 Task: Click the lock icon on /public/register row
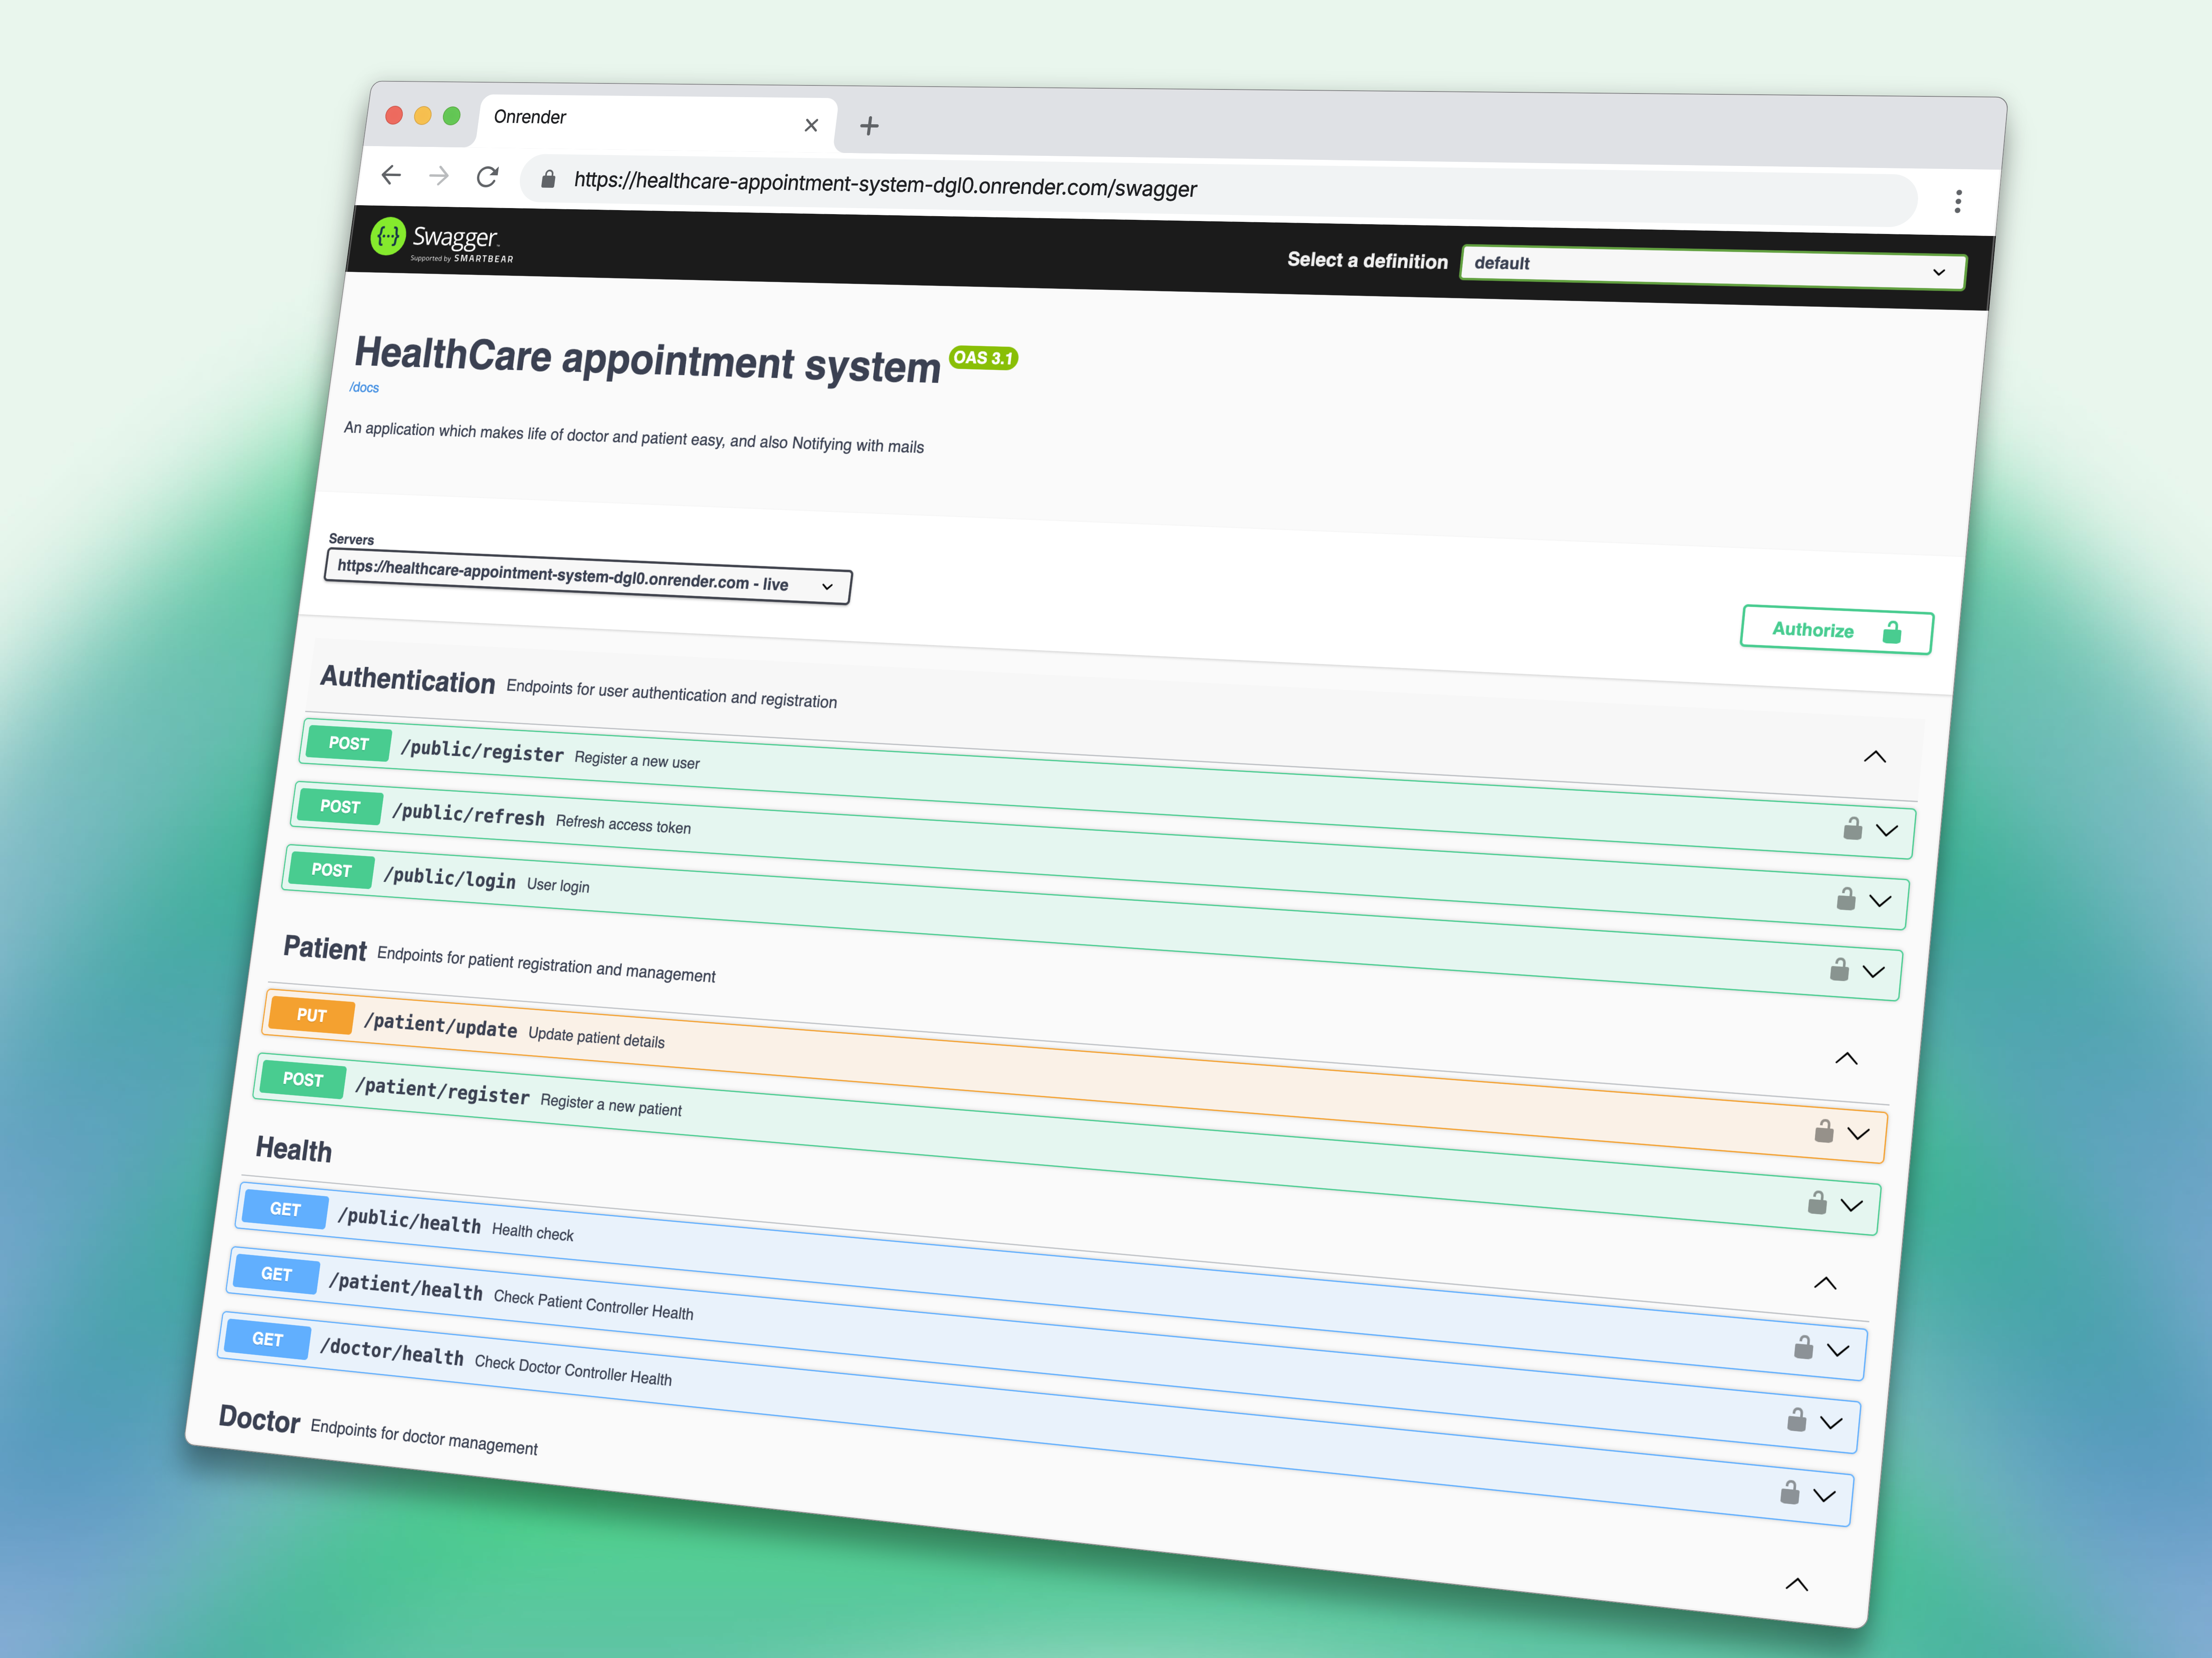(x=1853, y=828)
